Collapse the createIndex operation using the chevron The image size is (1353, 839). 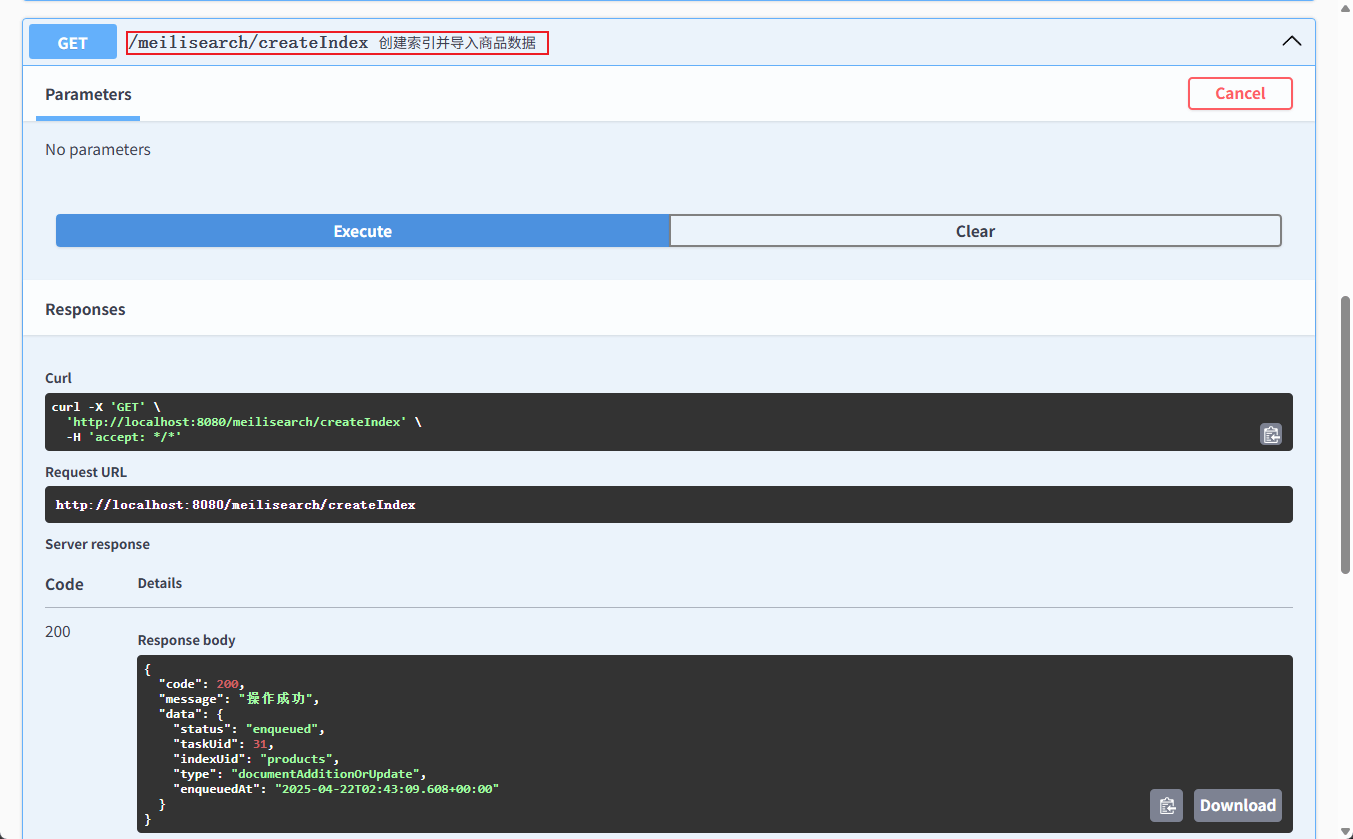pyautogui.click(x=1291, y=42)
